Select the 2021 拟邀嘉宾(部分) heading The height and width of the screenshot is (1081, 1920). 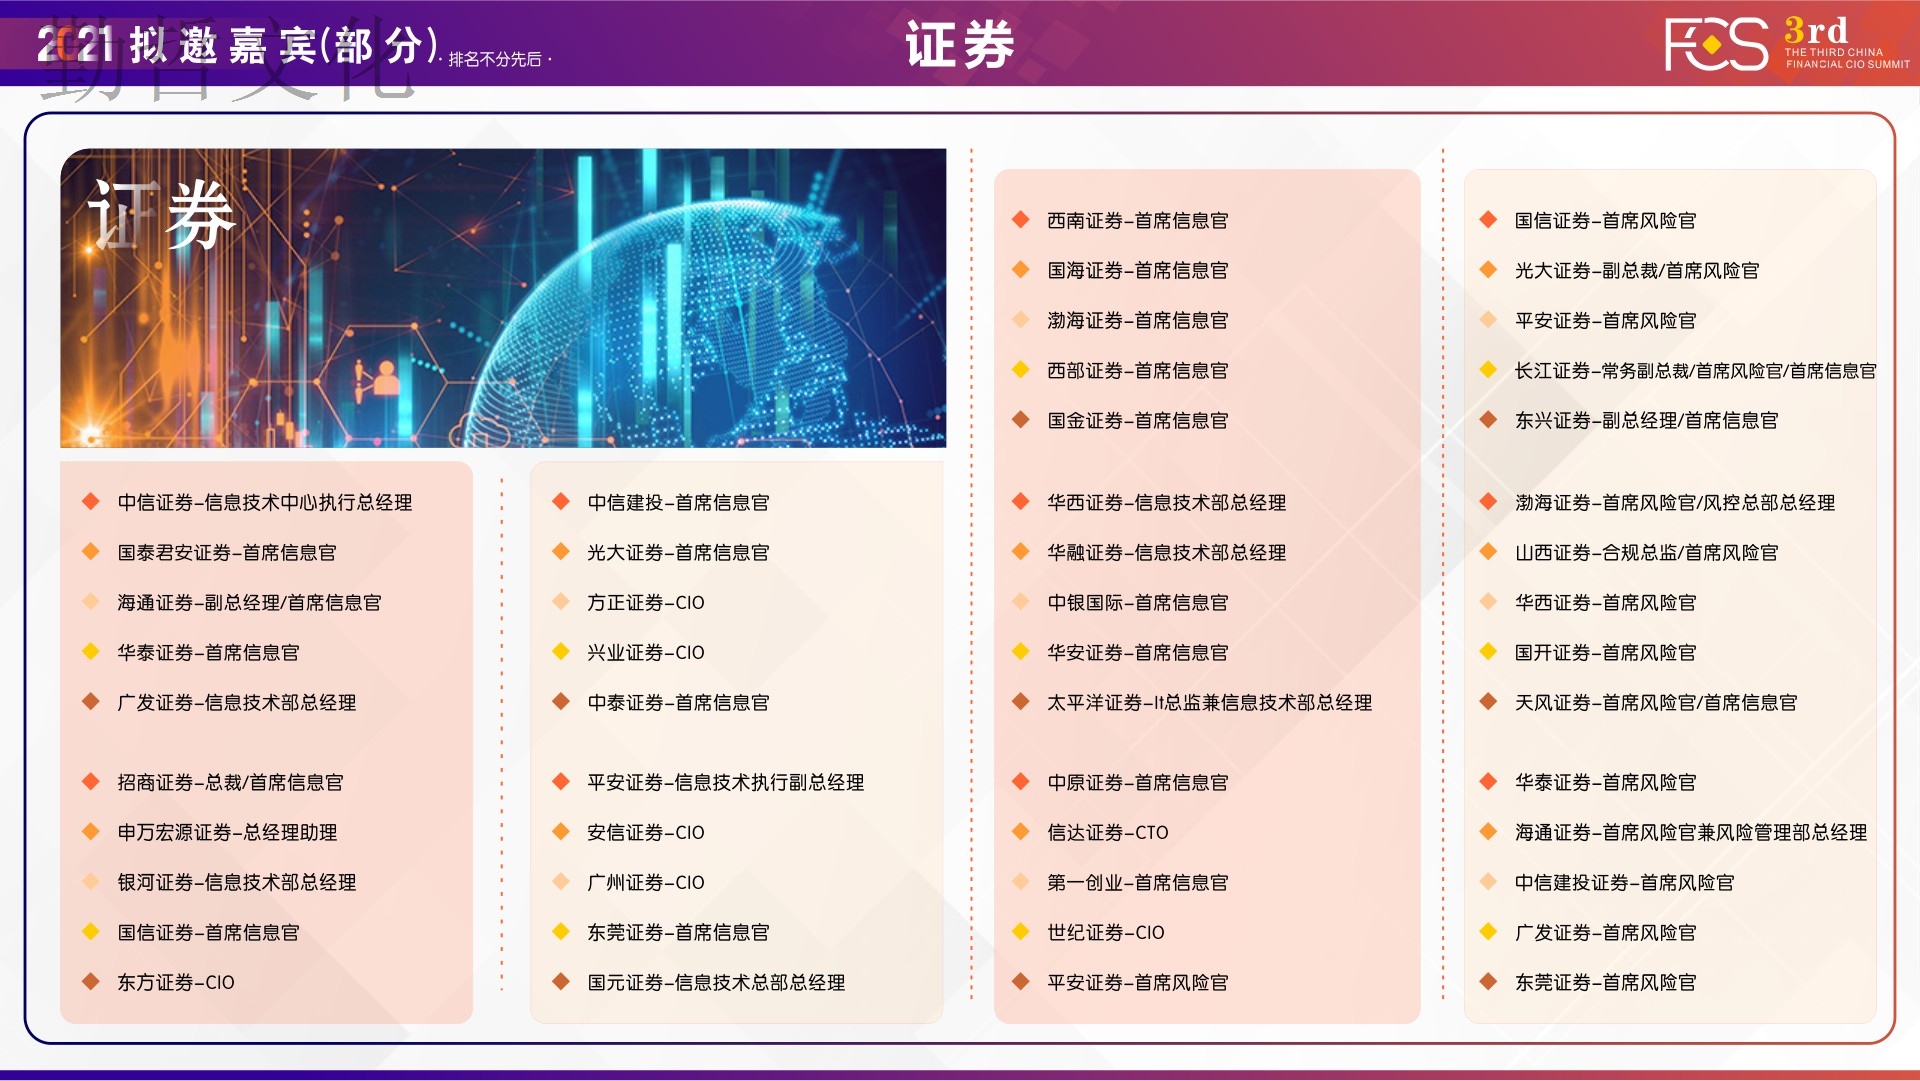240,45
